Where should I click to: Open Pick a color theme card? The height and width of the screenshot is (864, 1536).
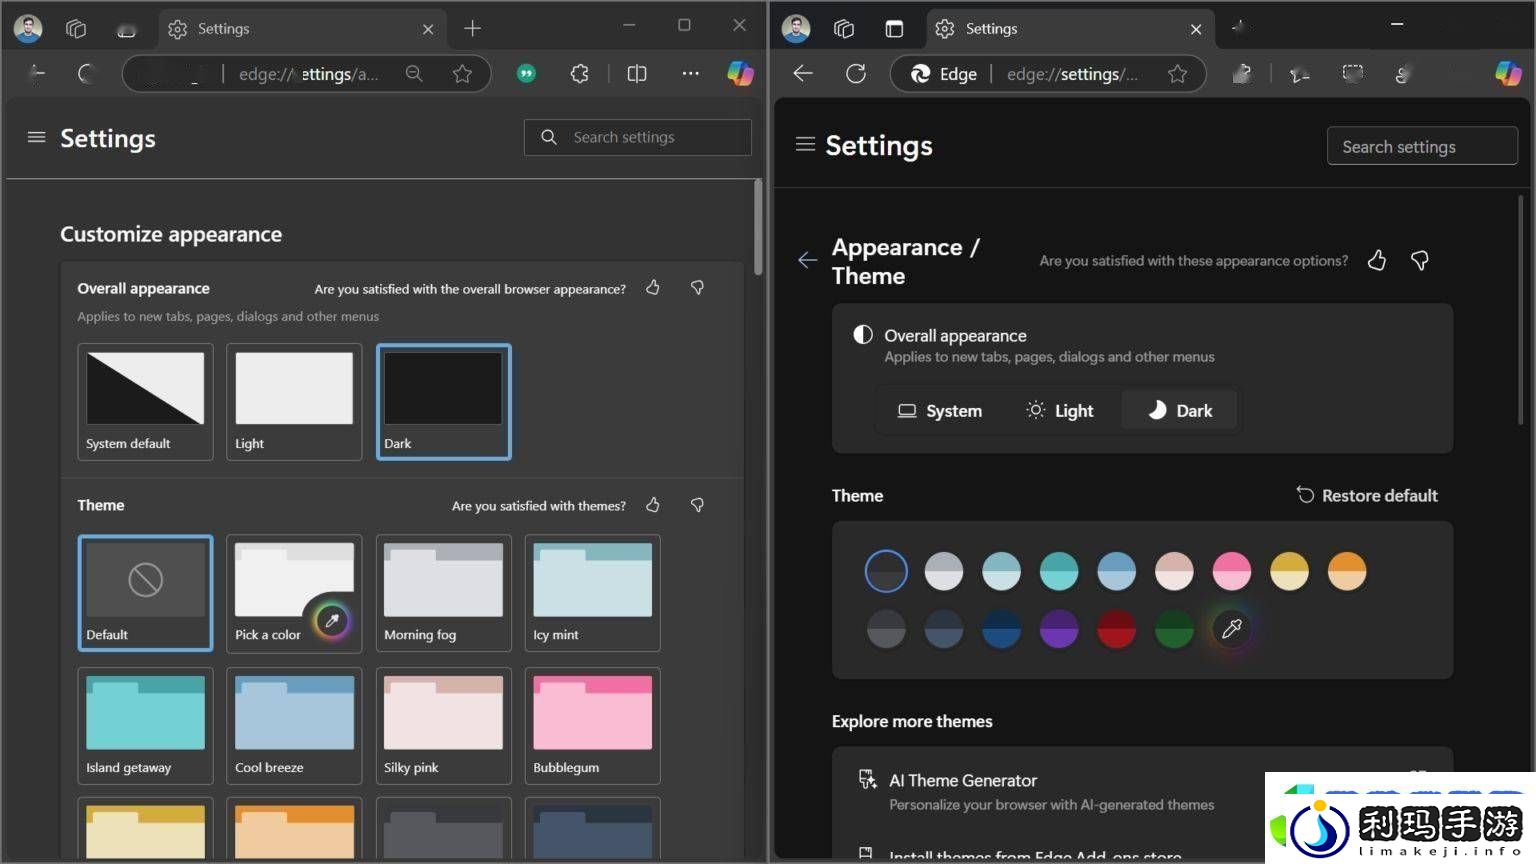[294, 593]
